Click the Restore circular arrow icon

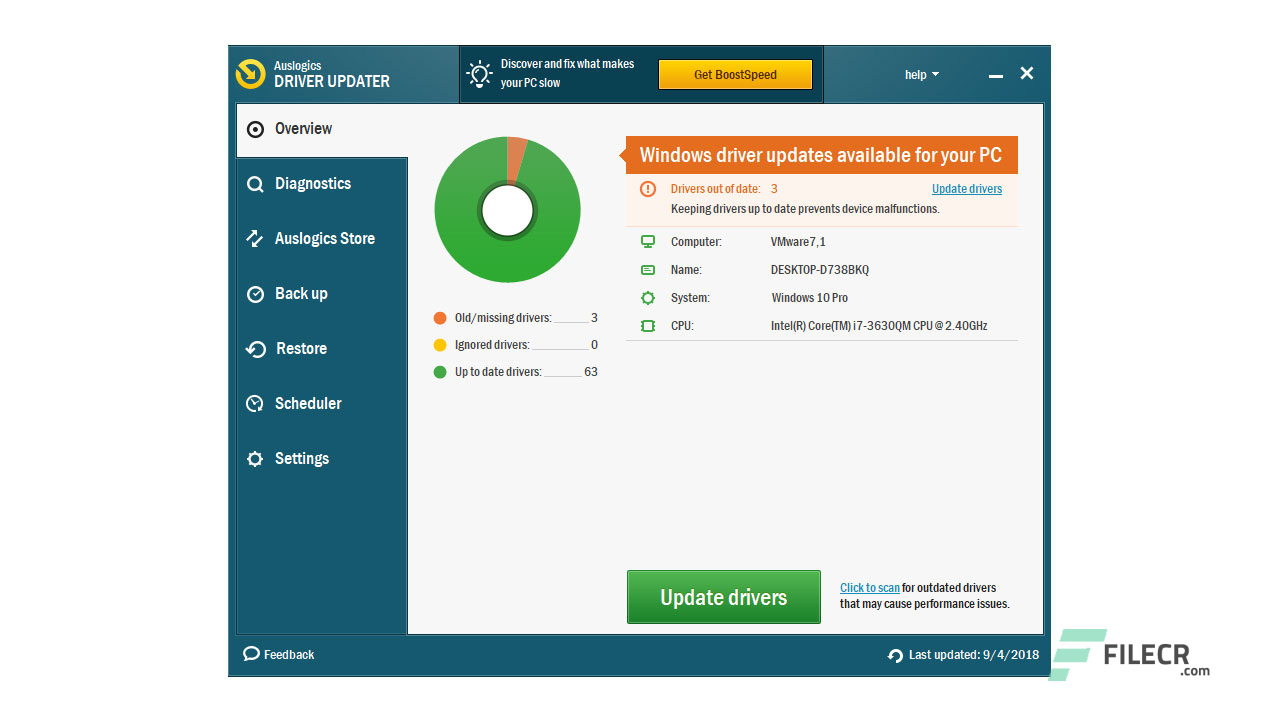(255, 349)
